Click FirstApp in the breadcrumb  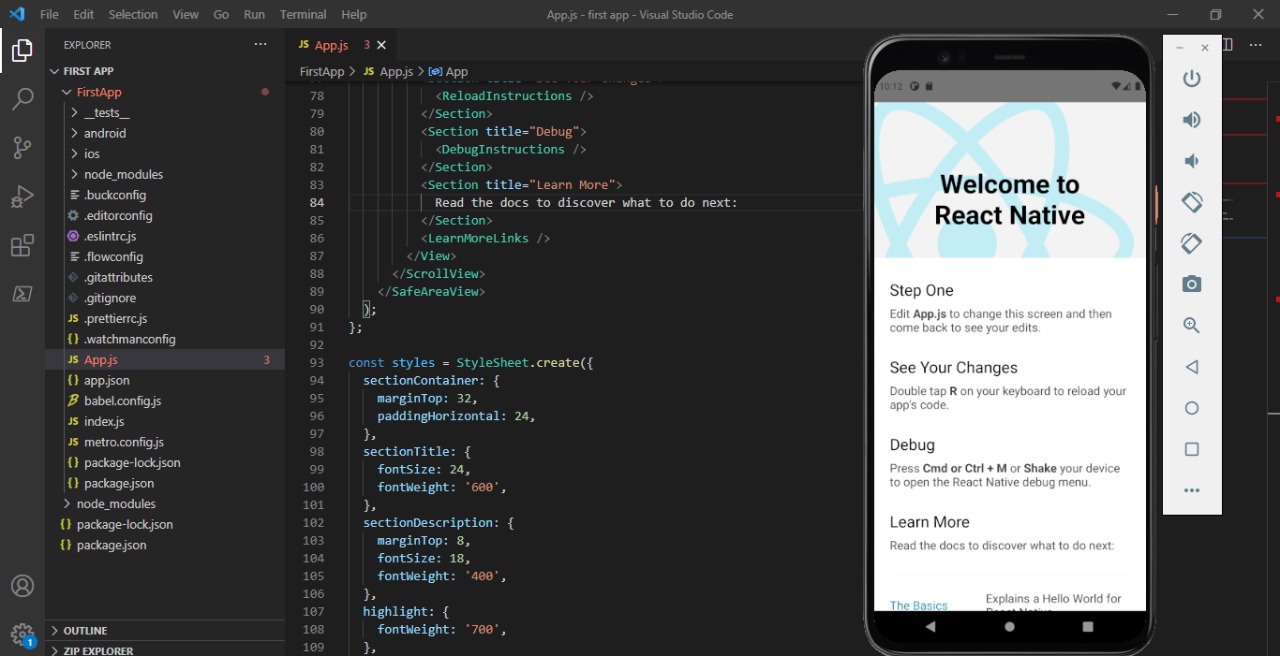pyautogui.click(x=322, y=71)
